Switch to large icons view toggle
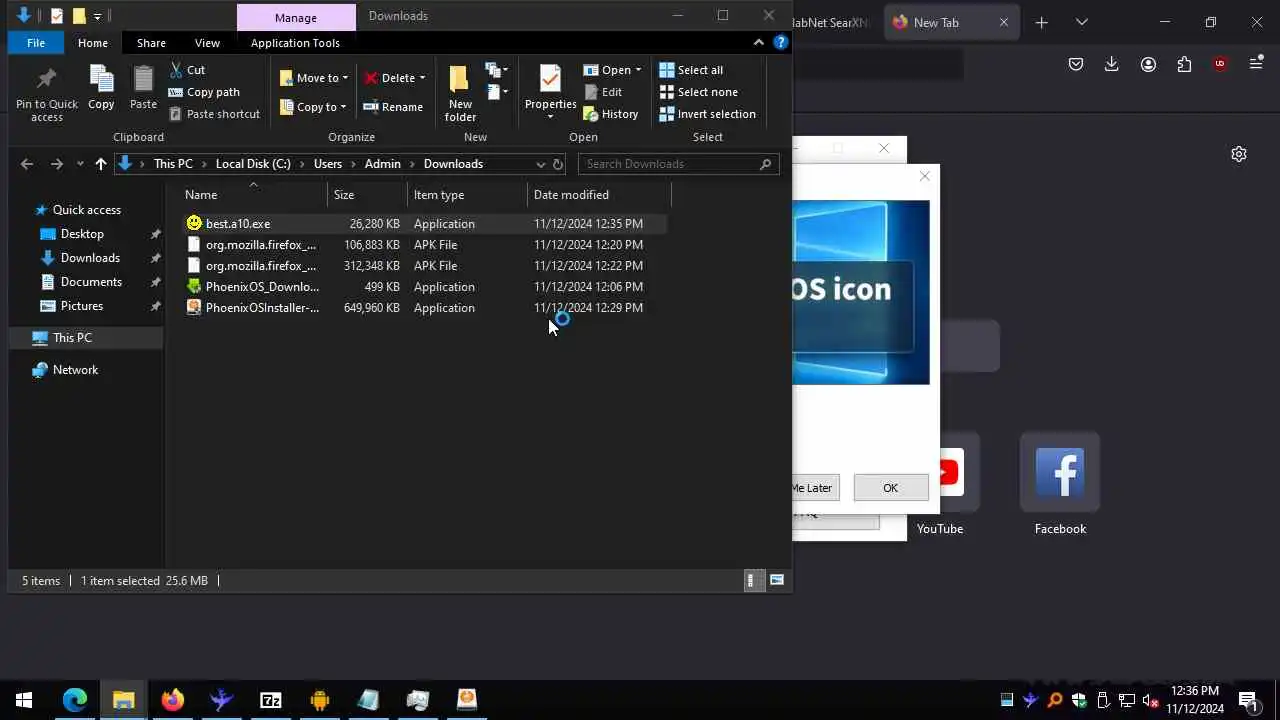Screen dimensions: 1280x720 tap(776, 580)
